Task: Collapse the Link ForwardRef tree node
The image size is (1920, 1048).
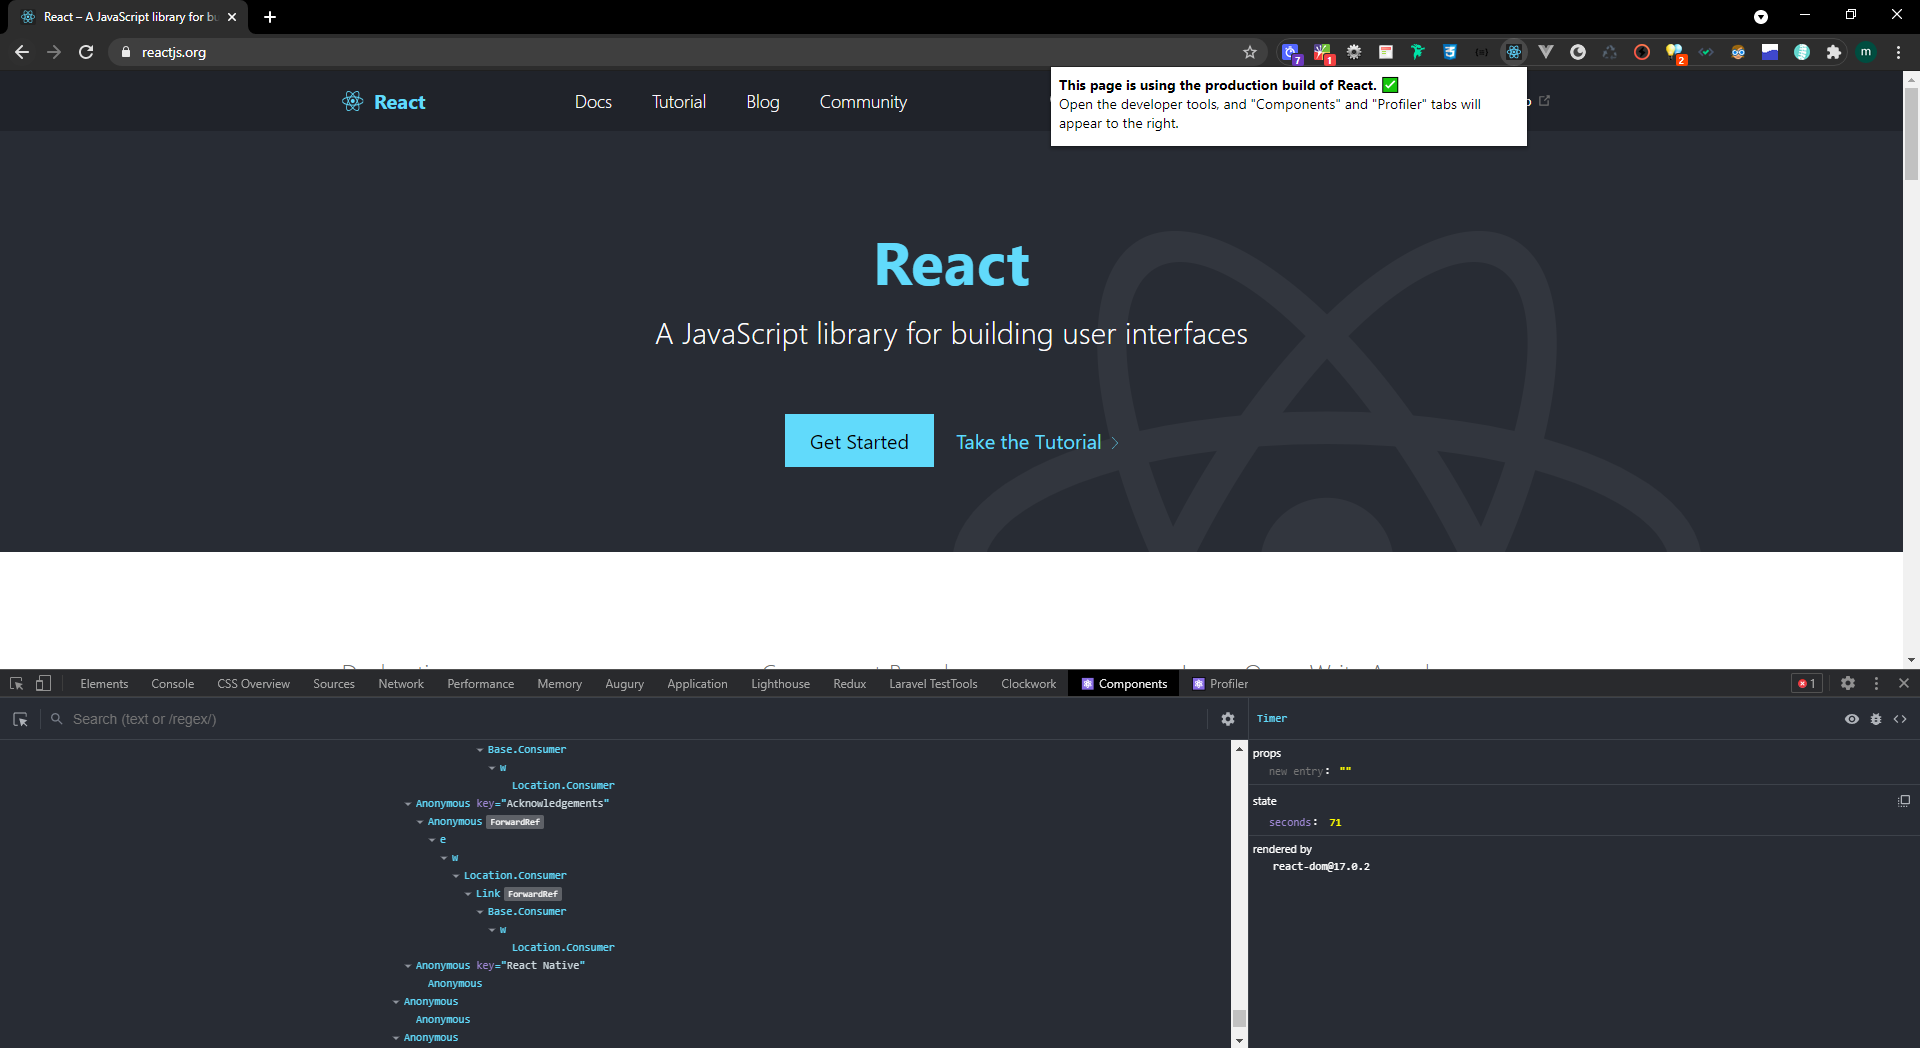Action: pyautogui.click(x=468, y=894)
